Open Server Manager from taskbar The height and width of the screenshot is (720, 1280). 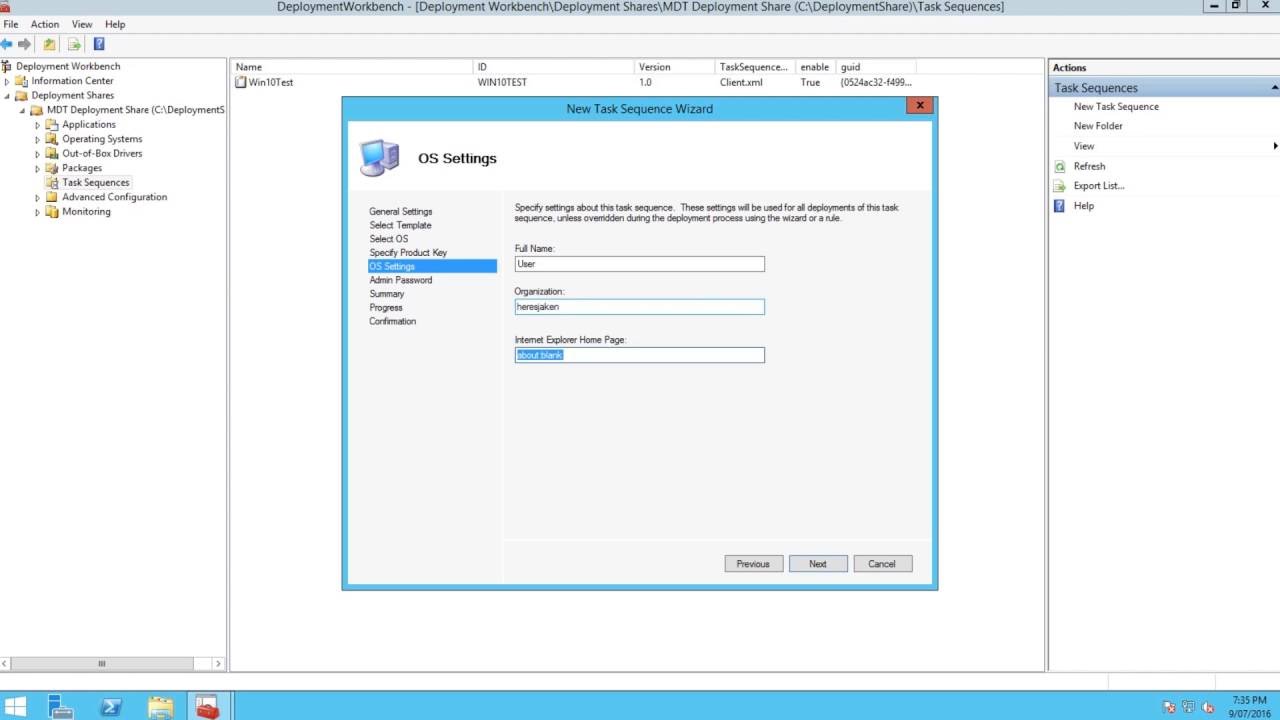click(61, 708)
